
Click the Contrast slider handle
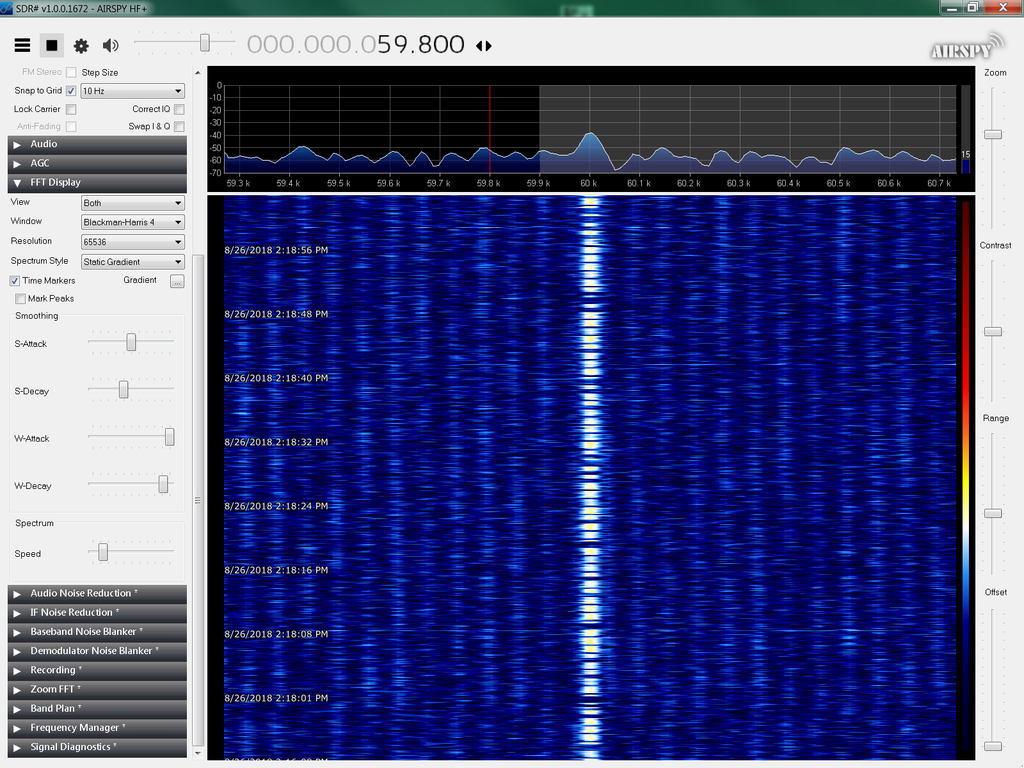[993, 332]
